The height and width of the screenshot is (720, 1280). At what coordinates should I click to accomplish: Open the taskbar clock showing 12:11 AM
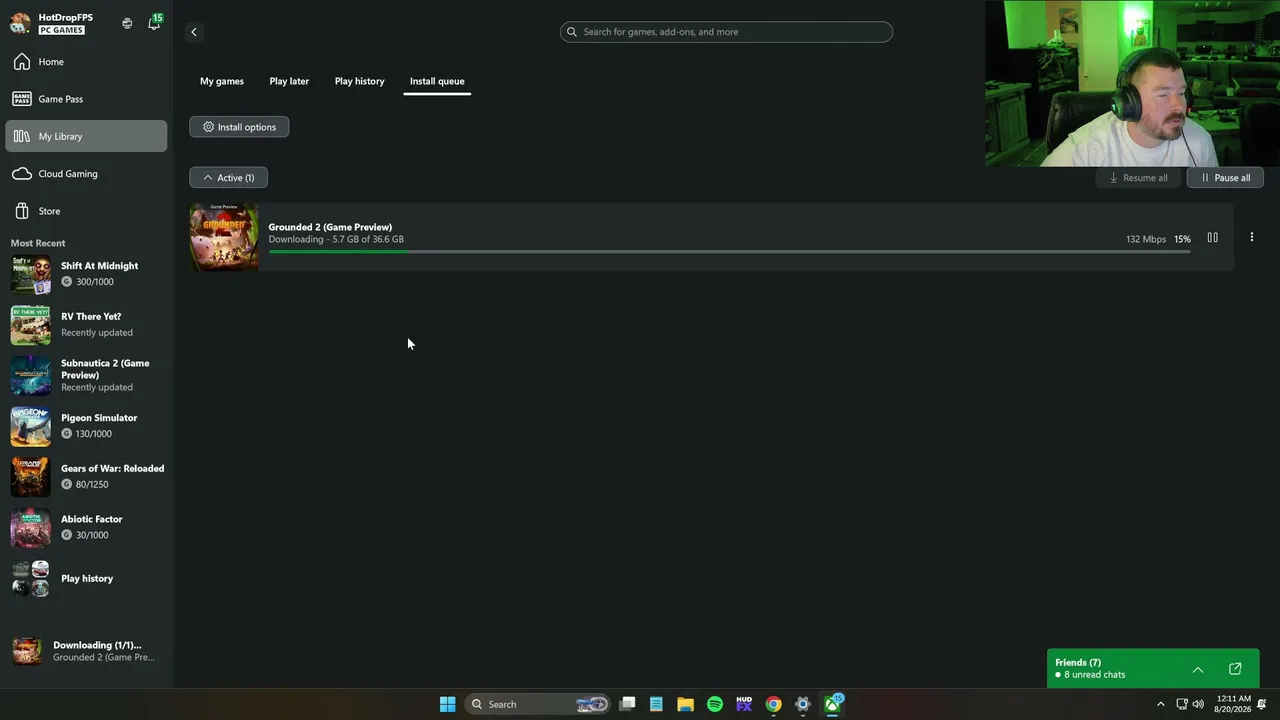tap(1234, 704)
